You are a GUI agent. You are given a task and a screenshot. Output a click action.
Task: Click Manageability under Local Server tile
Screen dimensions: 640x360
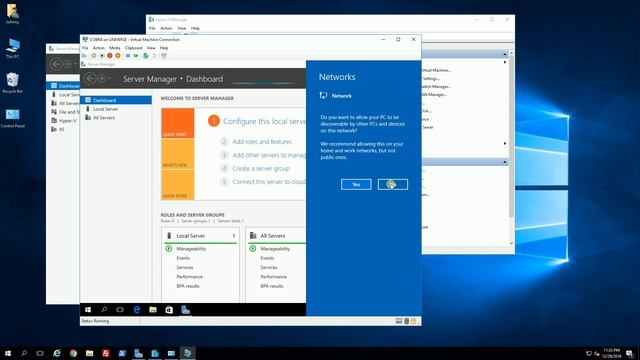191,249
